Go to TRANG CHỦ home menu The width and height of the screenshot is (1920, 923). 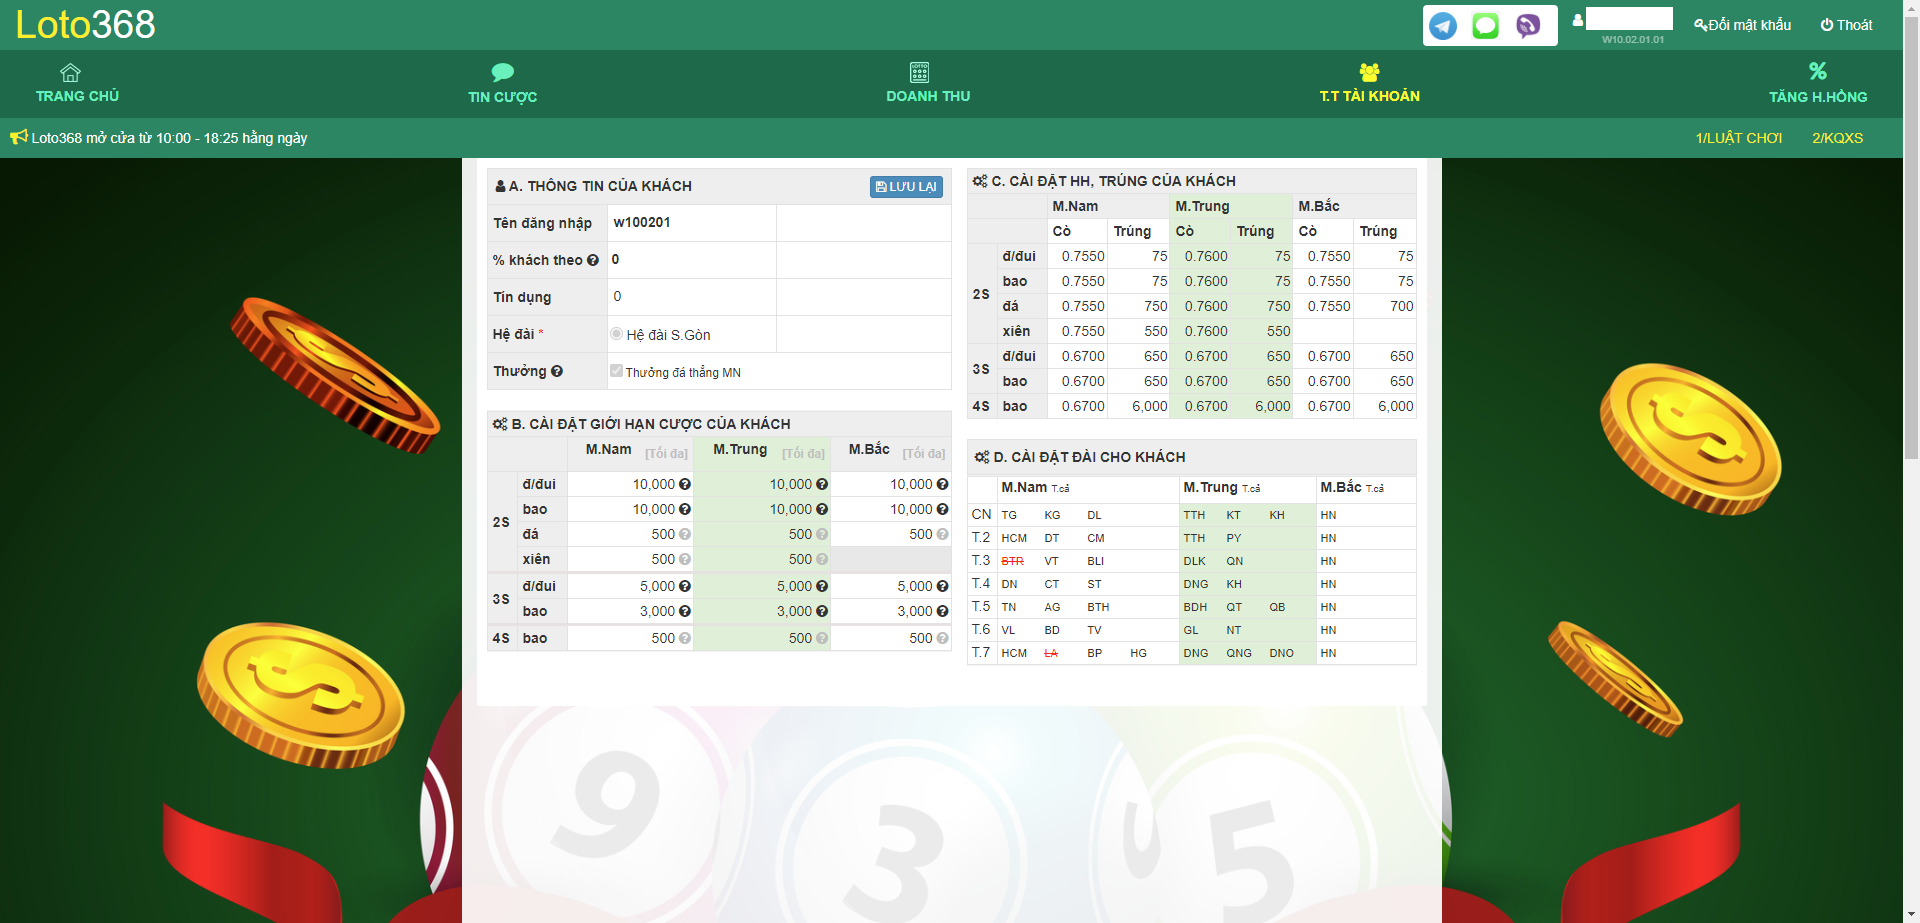pyautogui.click(x=77, y=83)
